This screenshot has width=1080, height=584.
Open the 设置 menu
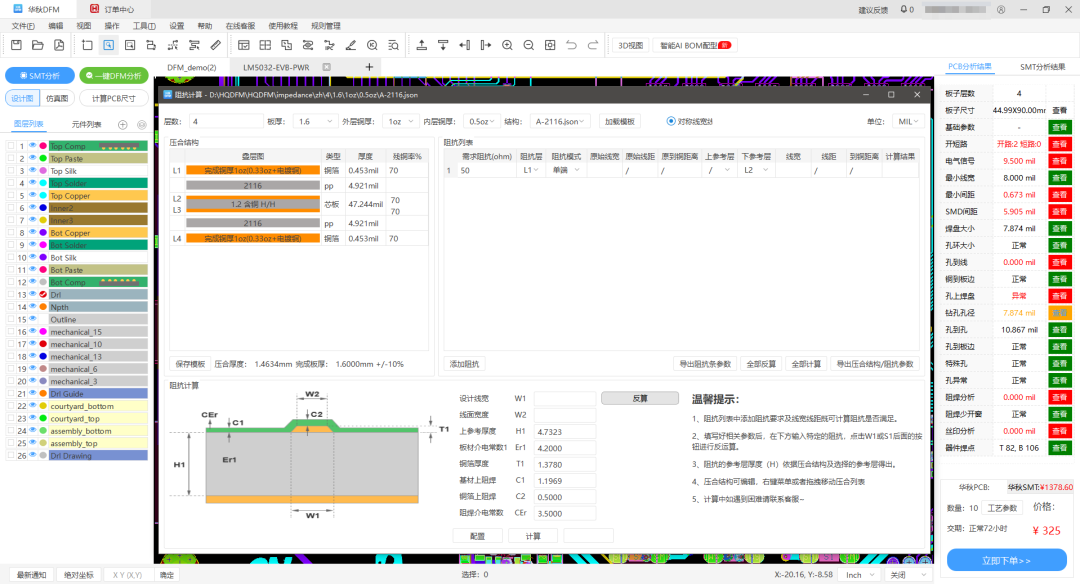(177, 25)
